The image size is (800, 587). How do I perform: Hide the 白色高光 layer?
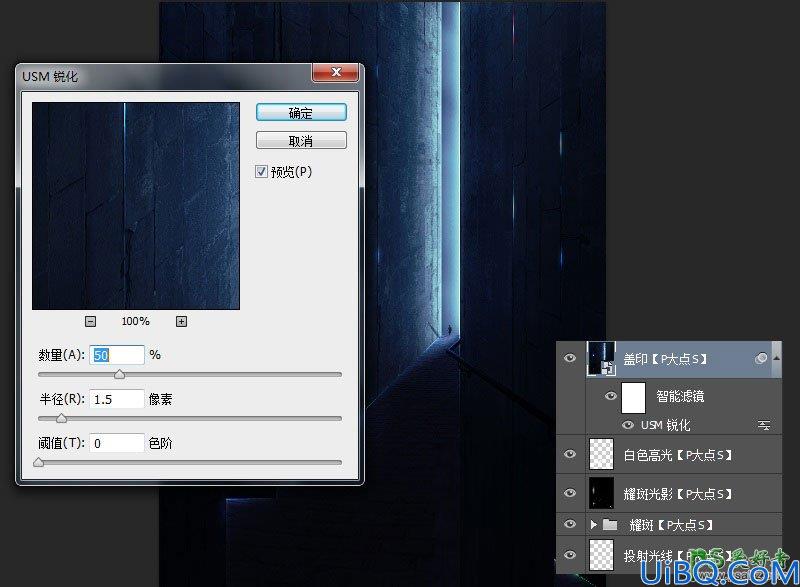570,454
